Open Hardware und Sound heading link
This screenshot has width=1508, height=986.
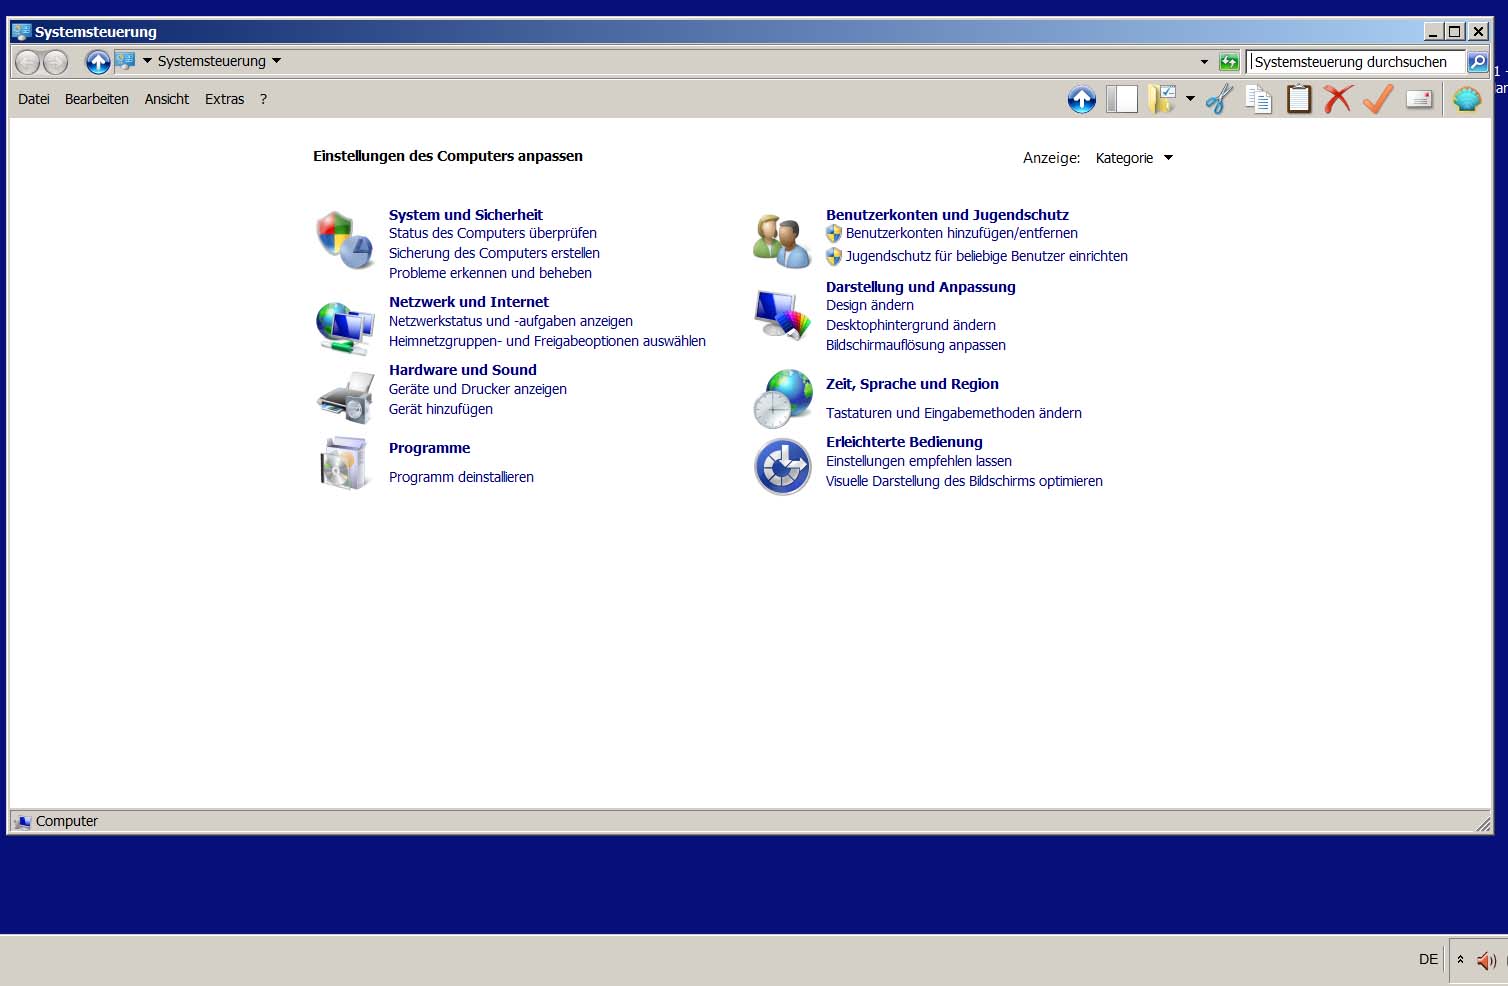[x=463, y=370]
